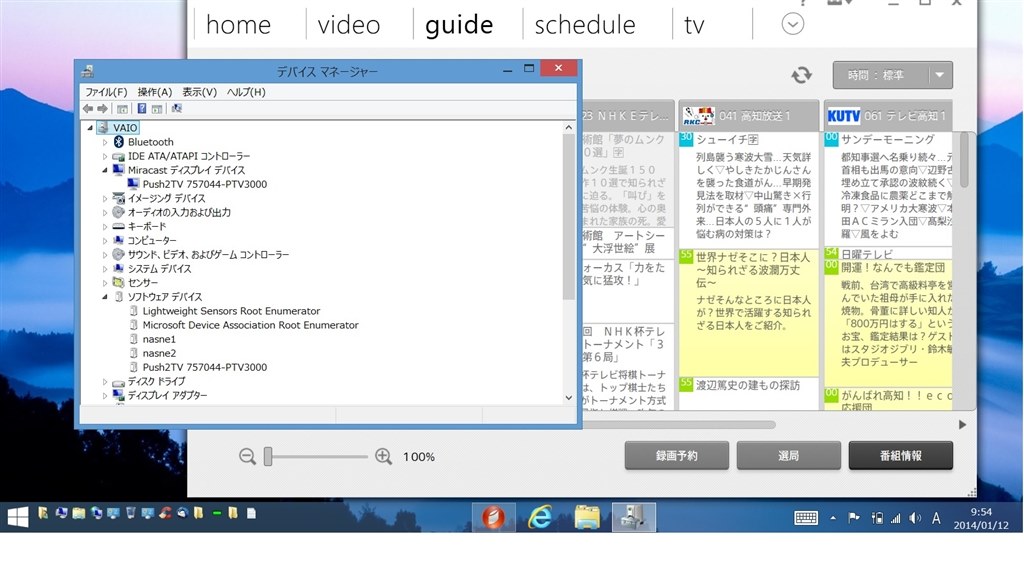Switch to the video tab in TV app
Screen dimensions: 1024x576
[349, 25]
